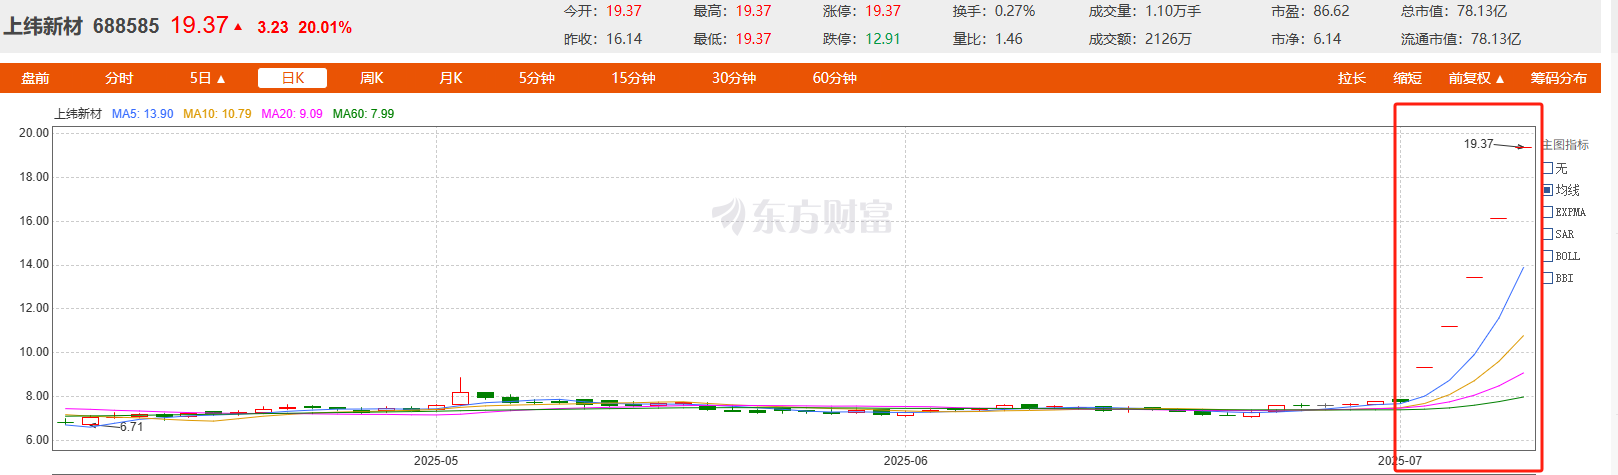Image resolution: width=1618 pixels, height=475 pixels.
Task: Click the 2025-05 date axis label
Action: tap(436, 461)
